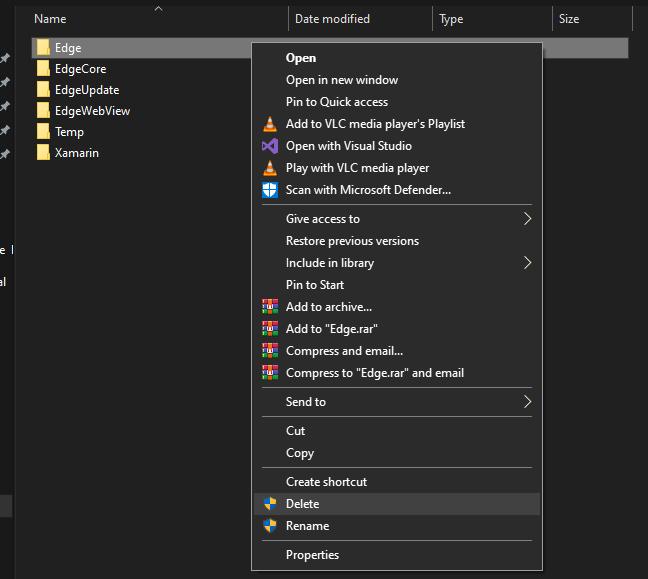This screenshot has width=648, height=579.
Task: Expand the Send to submenu arrow
Action: [527, 402]
